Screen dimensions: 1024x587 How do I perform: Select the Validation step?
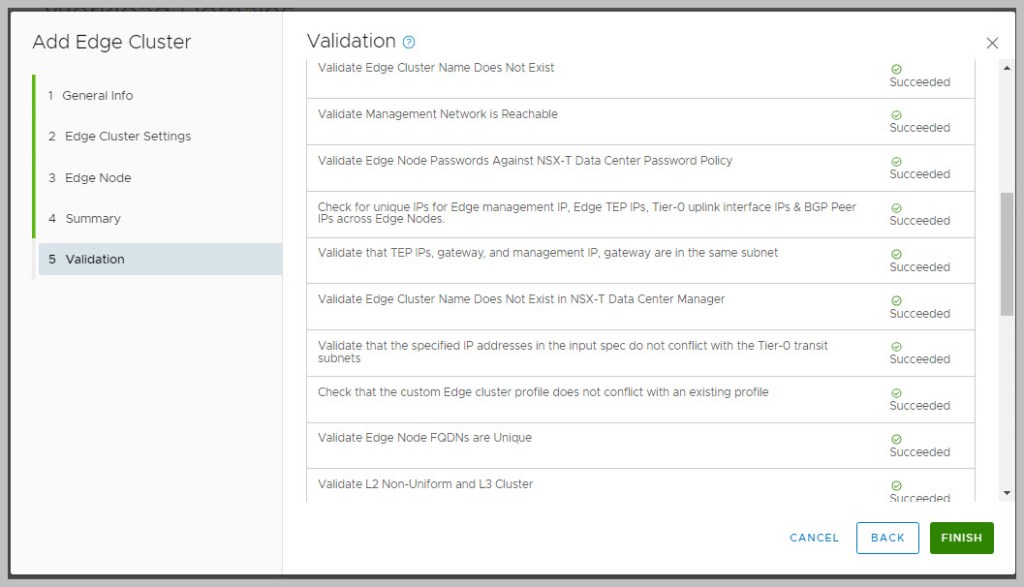click(x=95, y=259)
